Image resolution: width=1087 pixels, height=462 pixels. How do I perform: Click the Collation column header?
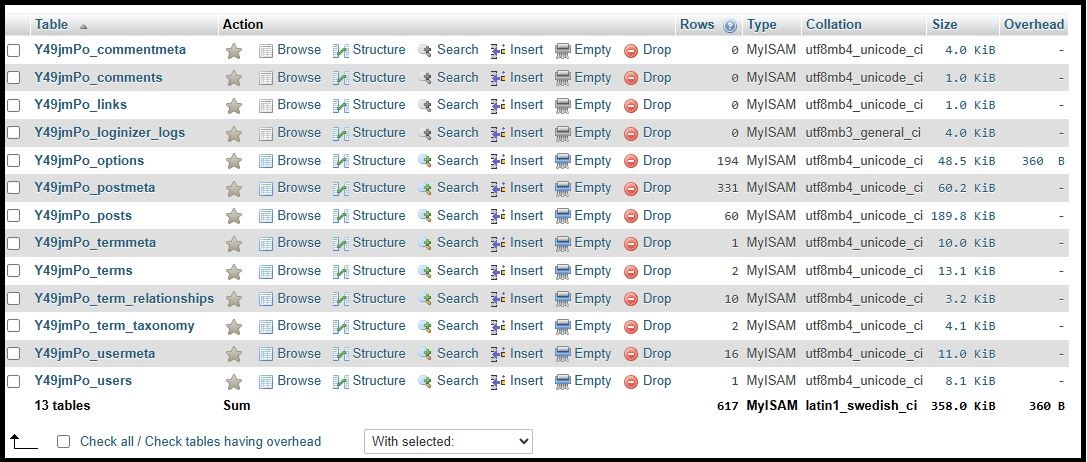point(833,24)
